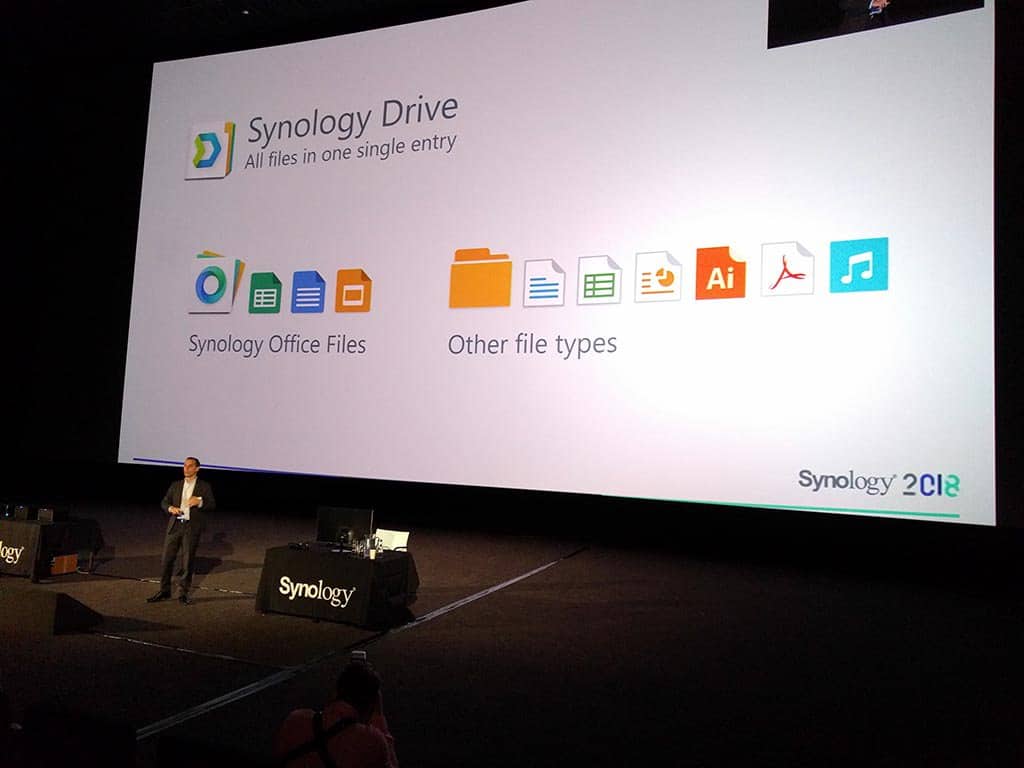Click the Synology Drive logo icon

210,150
